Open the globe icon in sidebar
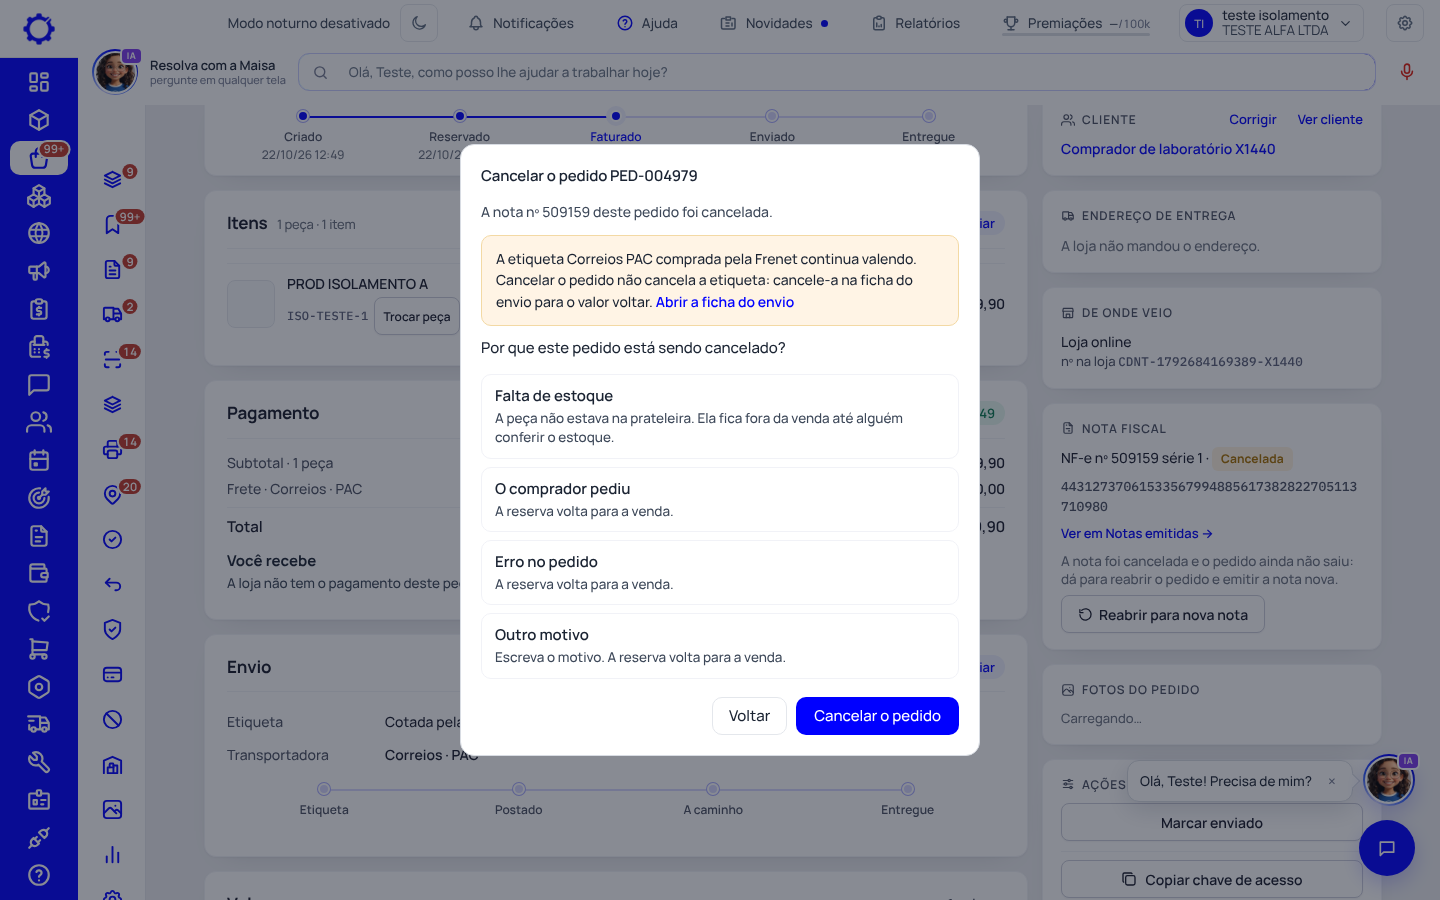This screenshot has width=1440, height=900. (x=39, y=233)
